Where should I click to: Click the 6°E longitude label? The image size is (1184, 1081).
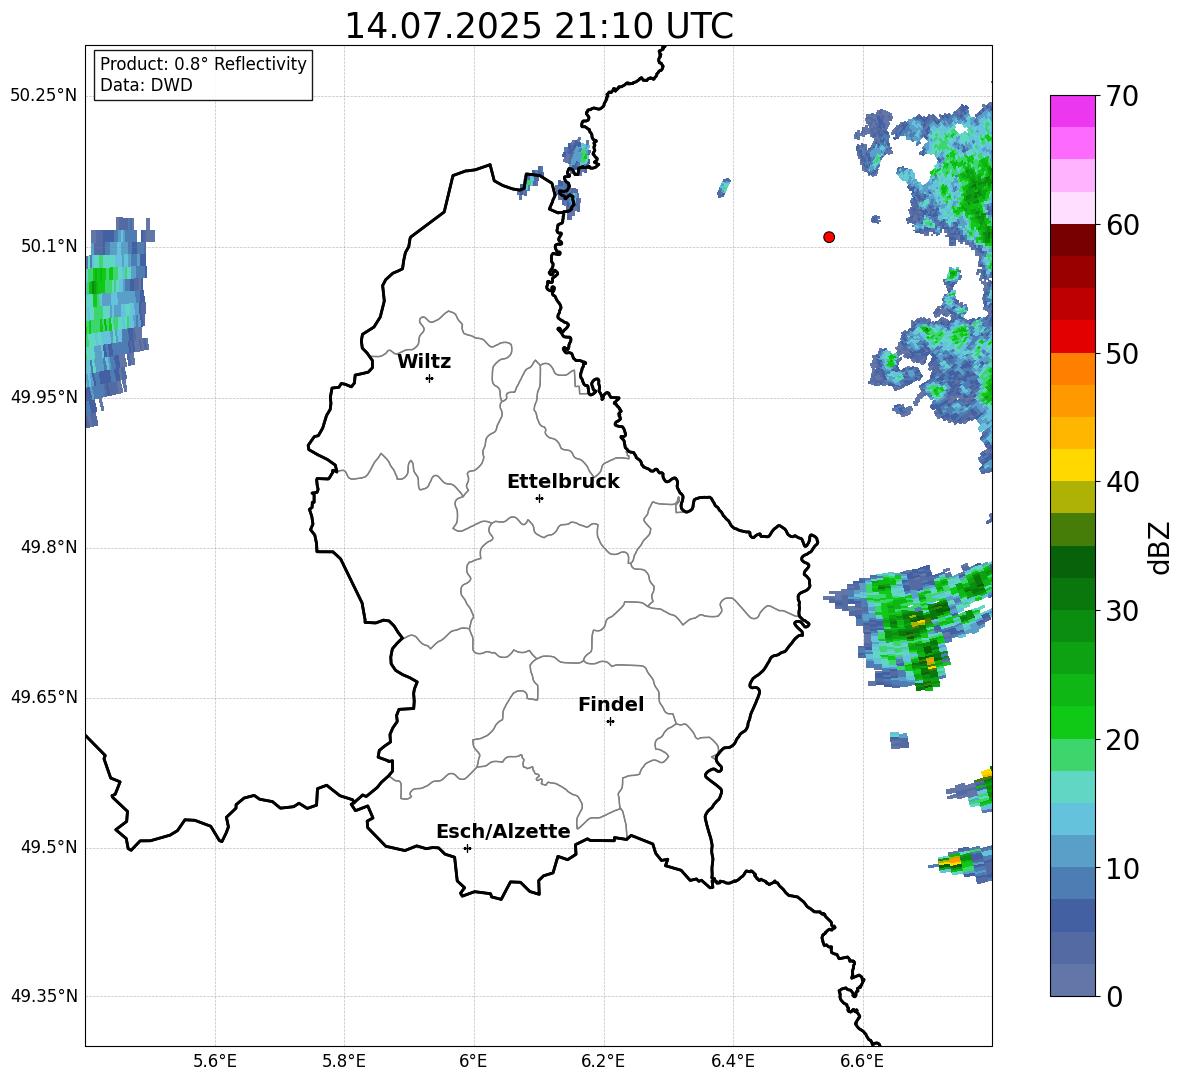[473, 1061]
